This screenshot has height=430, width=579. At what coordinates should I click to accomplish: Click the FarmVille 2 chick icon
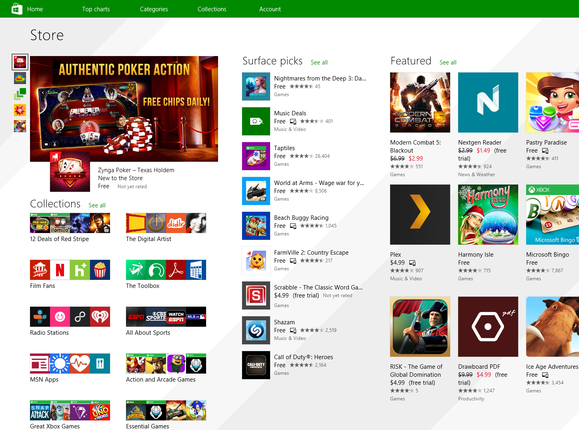(256, 260)
